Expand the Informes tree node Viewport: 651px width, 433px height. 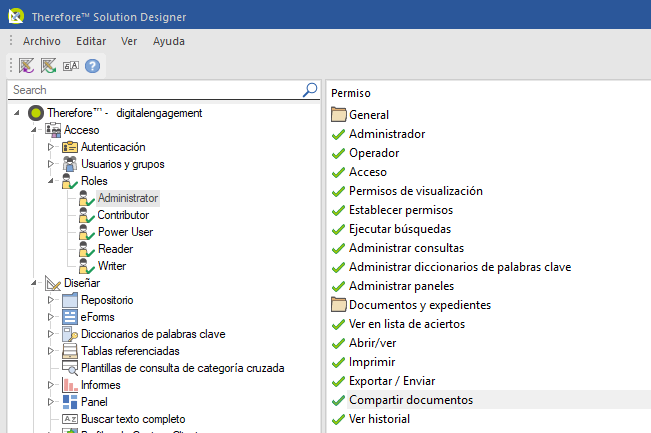pos(51,385)
